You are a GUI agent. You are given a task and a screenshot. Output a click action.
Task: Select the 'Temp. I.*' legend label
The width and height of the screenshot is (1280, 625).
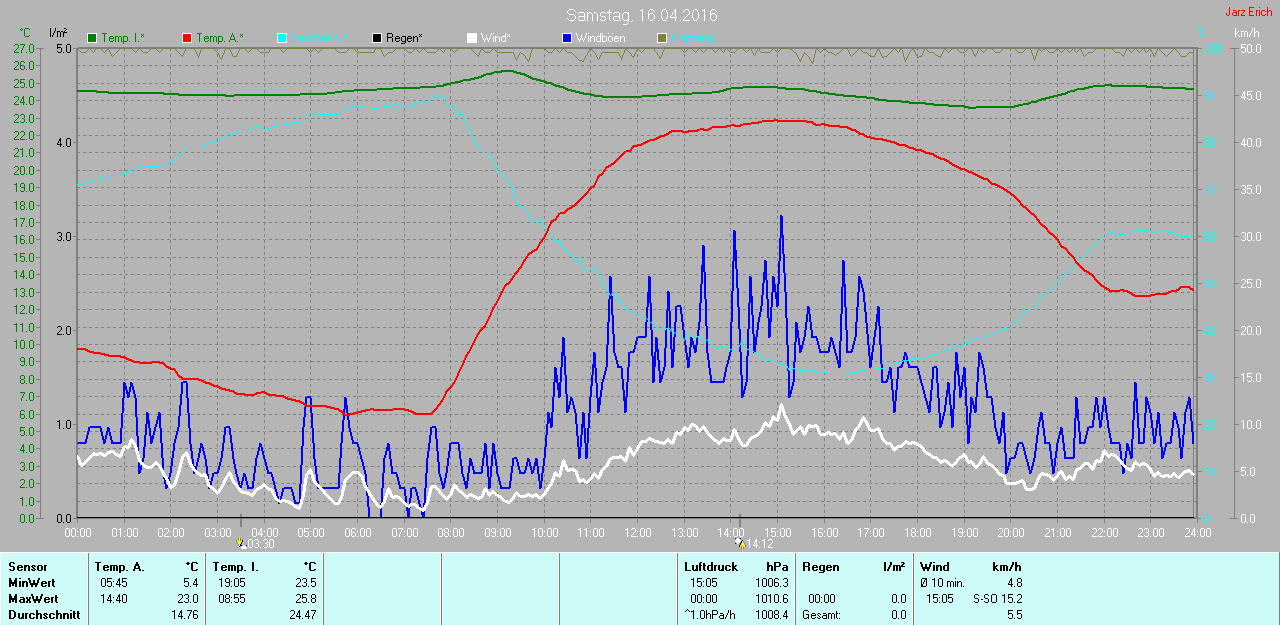[x=123, y=38]
